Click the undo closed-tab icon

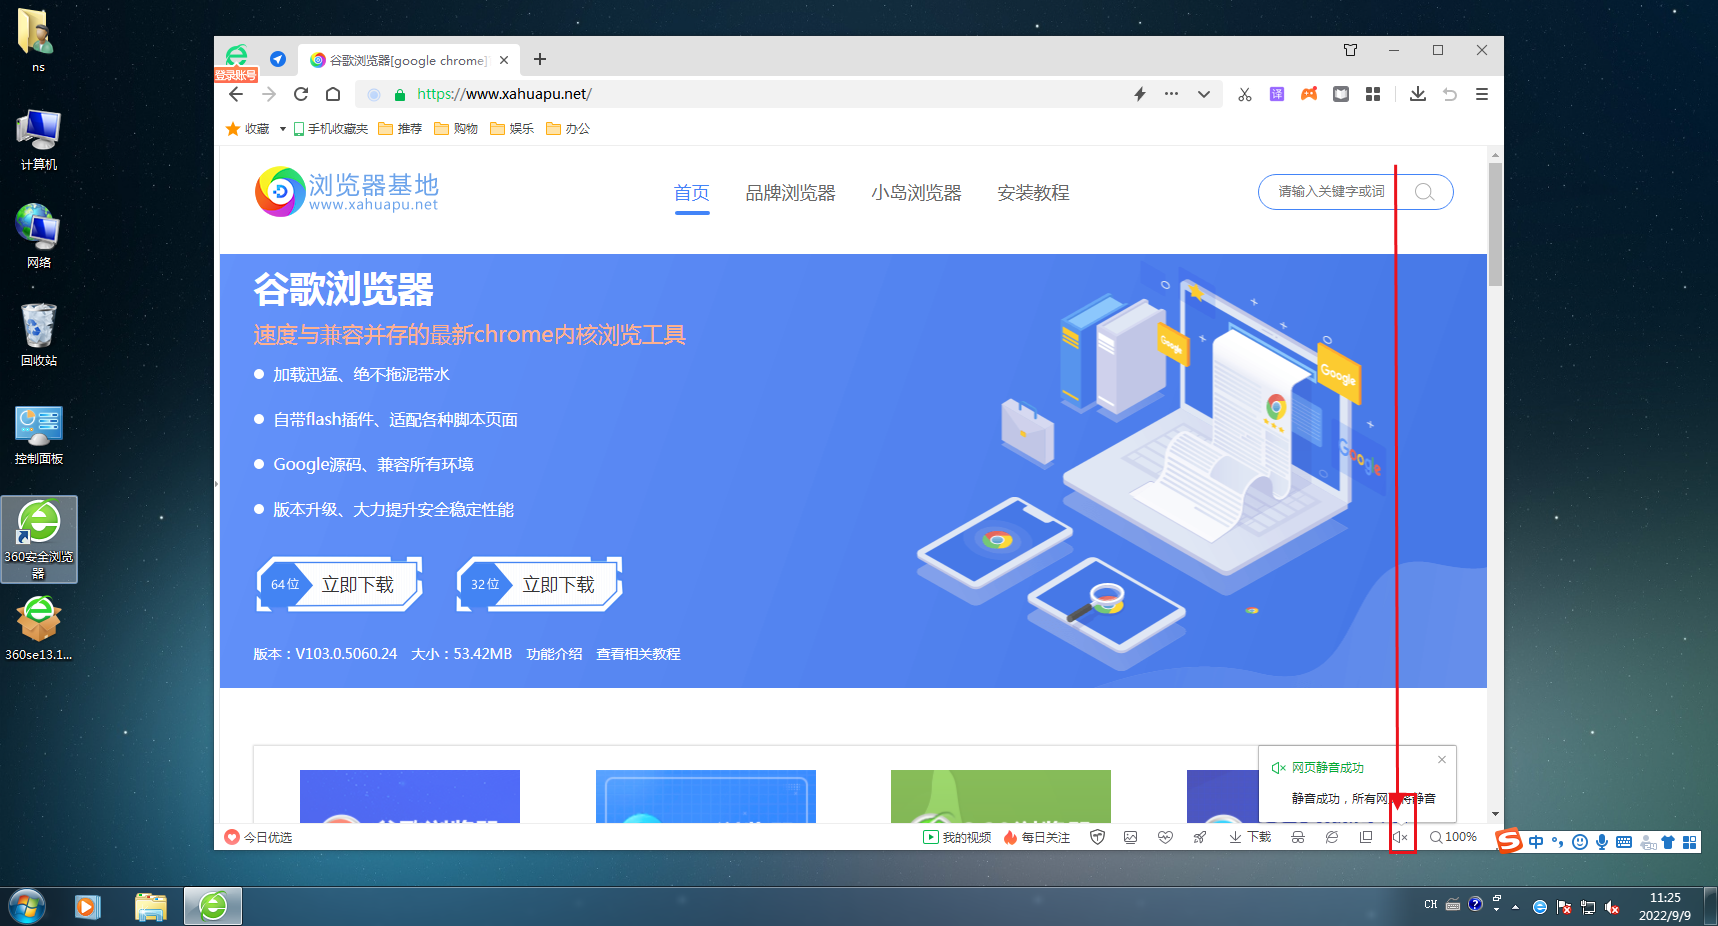1450,94
